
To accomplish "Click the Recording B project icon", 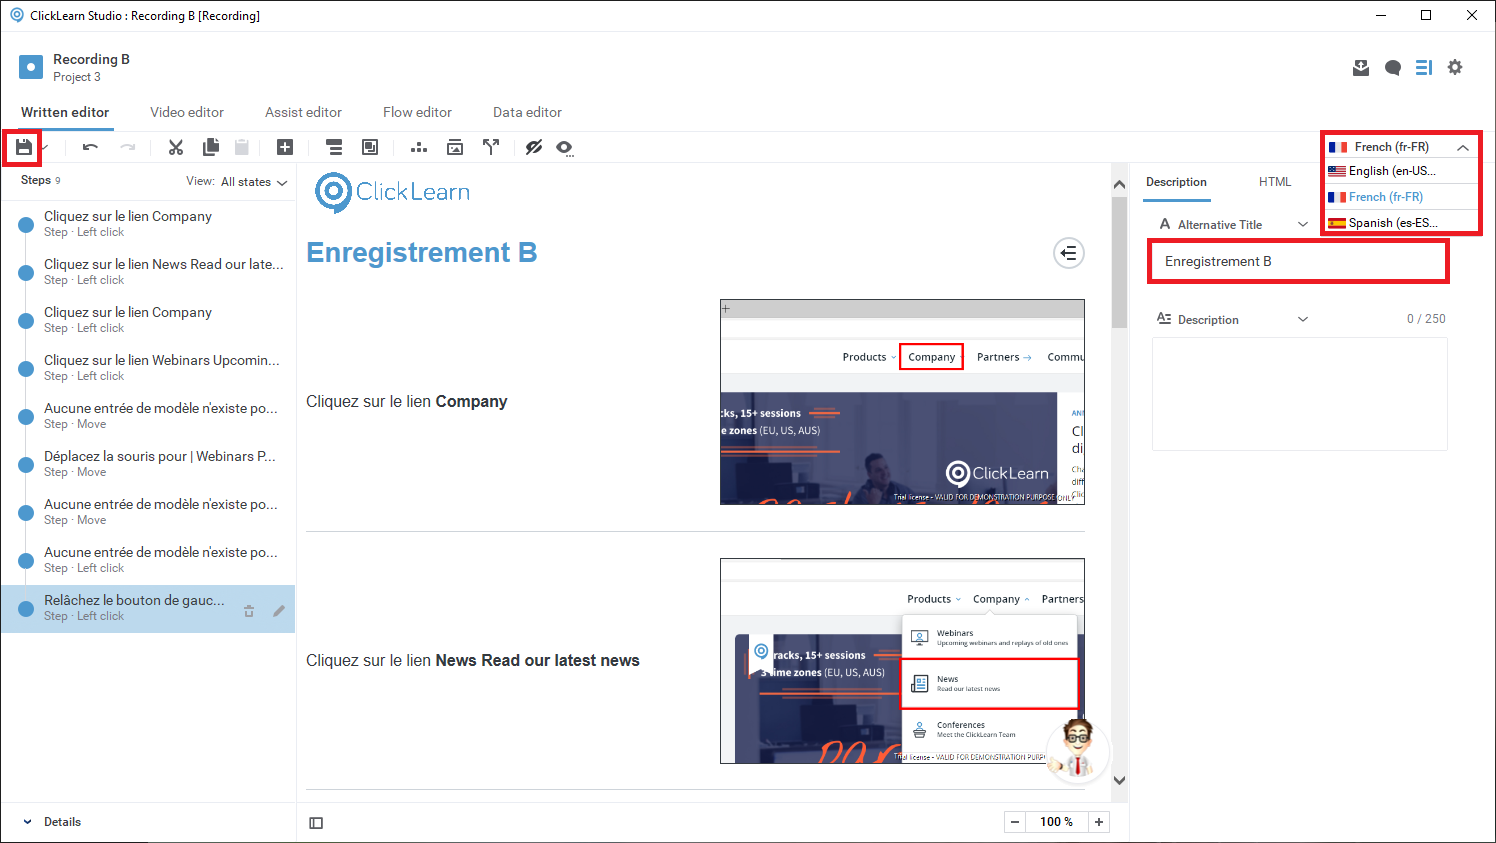I will click(31, 67).
